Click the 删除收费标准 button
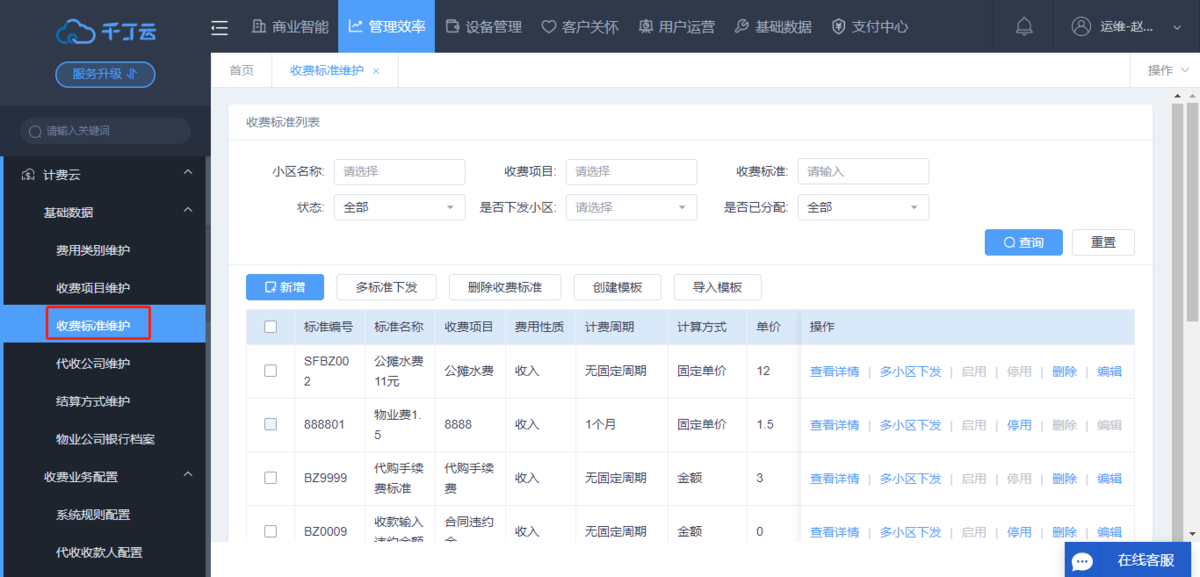Image resolution: width=1200 pixels, height=577 pixels. 505,287
